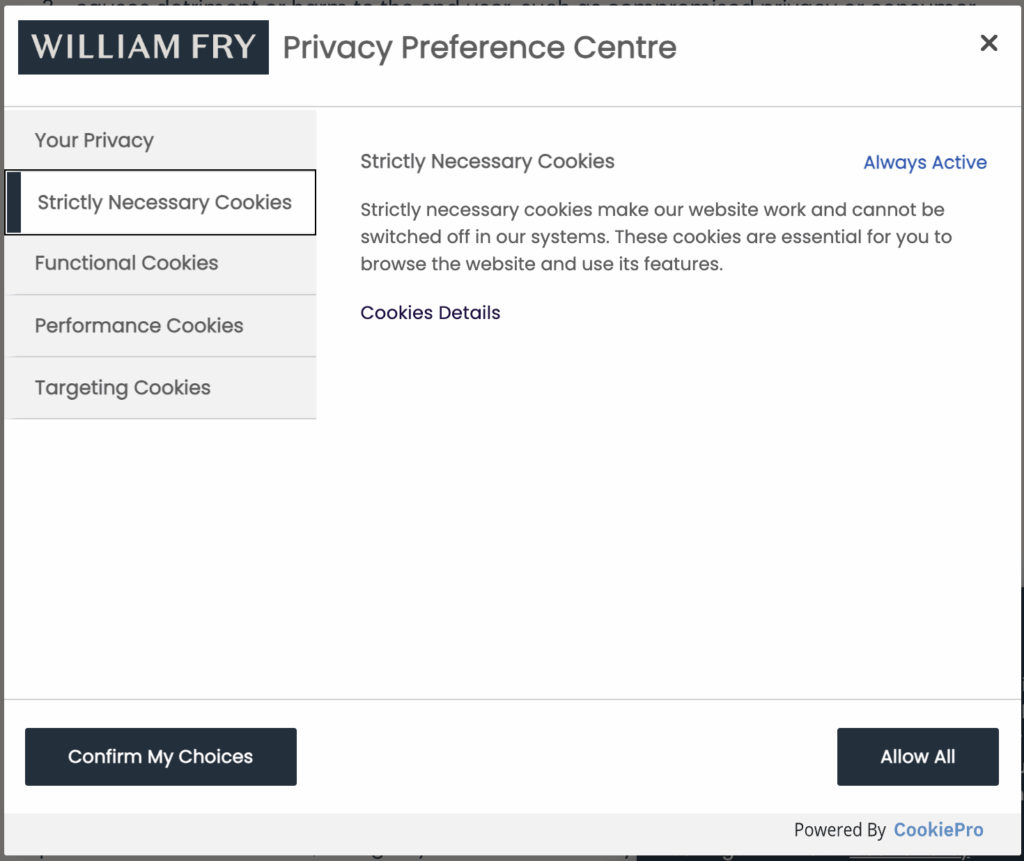Image resolution: width=1024 pixels, height=861 pixels.
Task: Select the Strictly Necessary Cookies tab
Action: 164,203
